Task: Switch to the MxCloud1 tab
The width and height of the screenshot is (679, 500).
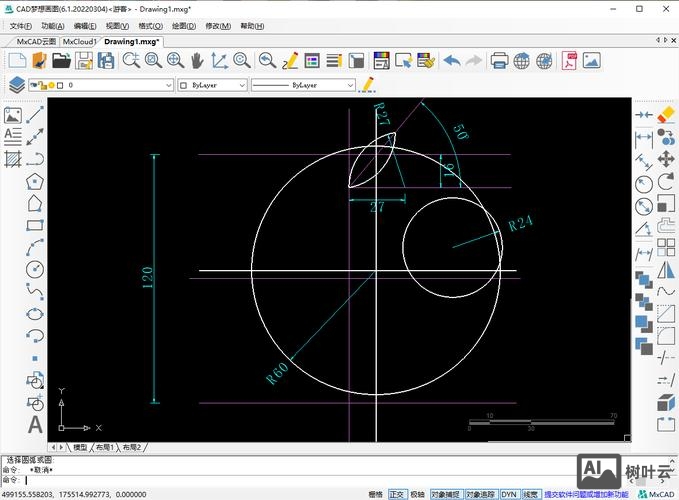Action: tap(80, 42)
